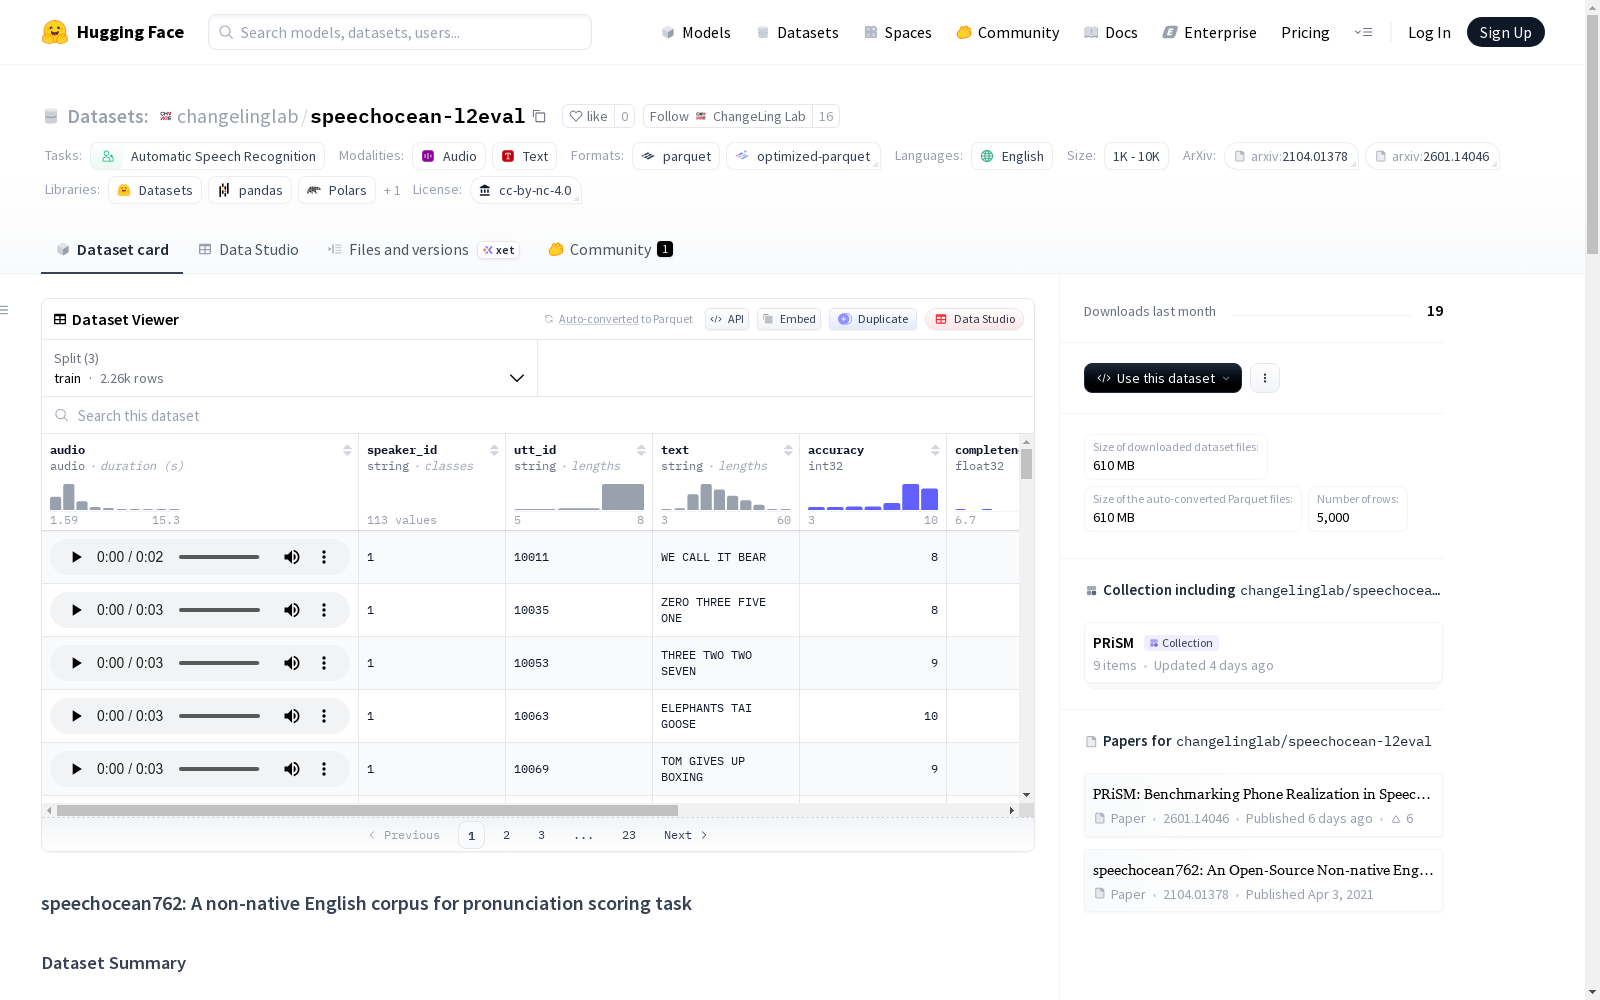The width and height of the screenshot is (1600, 1000).
Task: Open Data Studio from the viewer header
Action: (x=975, y=319)
